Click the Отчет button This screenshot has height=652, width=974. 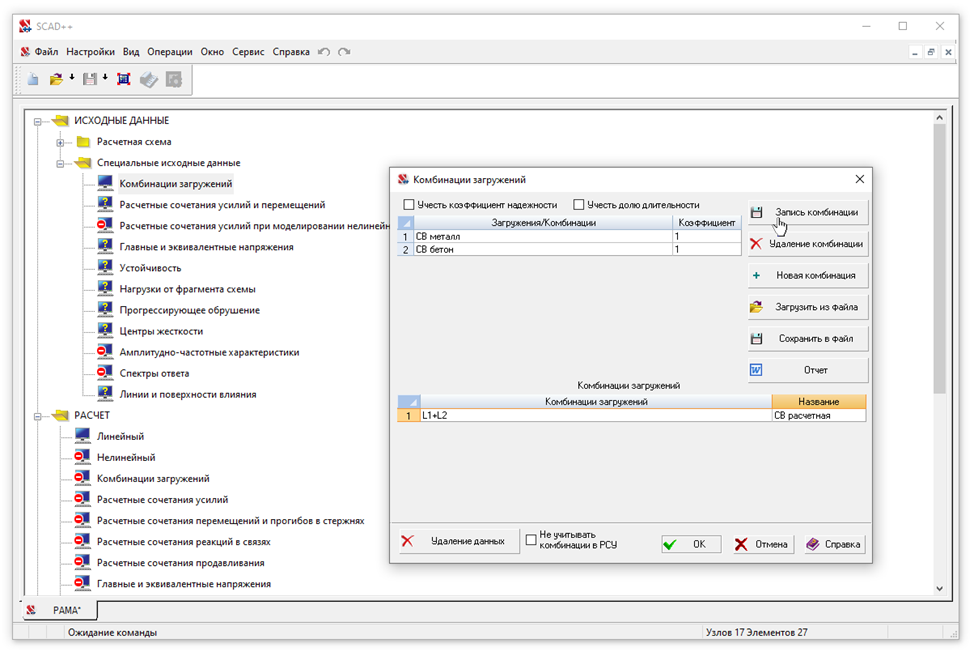coord(808,370)
